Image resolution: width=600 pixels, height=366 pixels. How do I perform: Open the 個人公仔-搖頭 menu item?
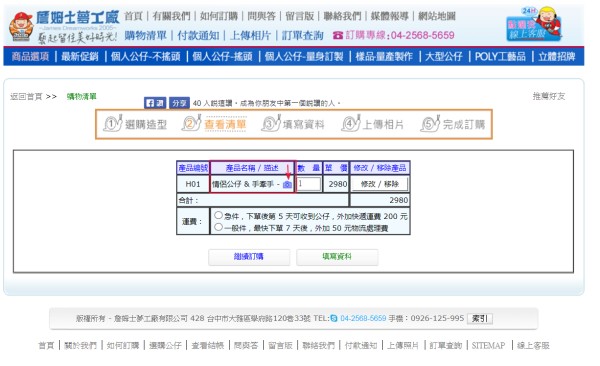click(x=222, y=57)
